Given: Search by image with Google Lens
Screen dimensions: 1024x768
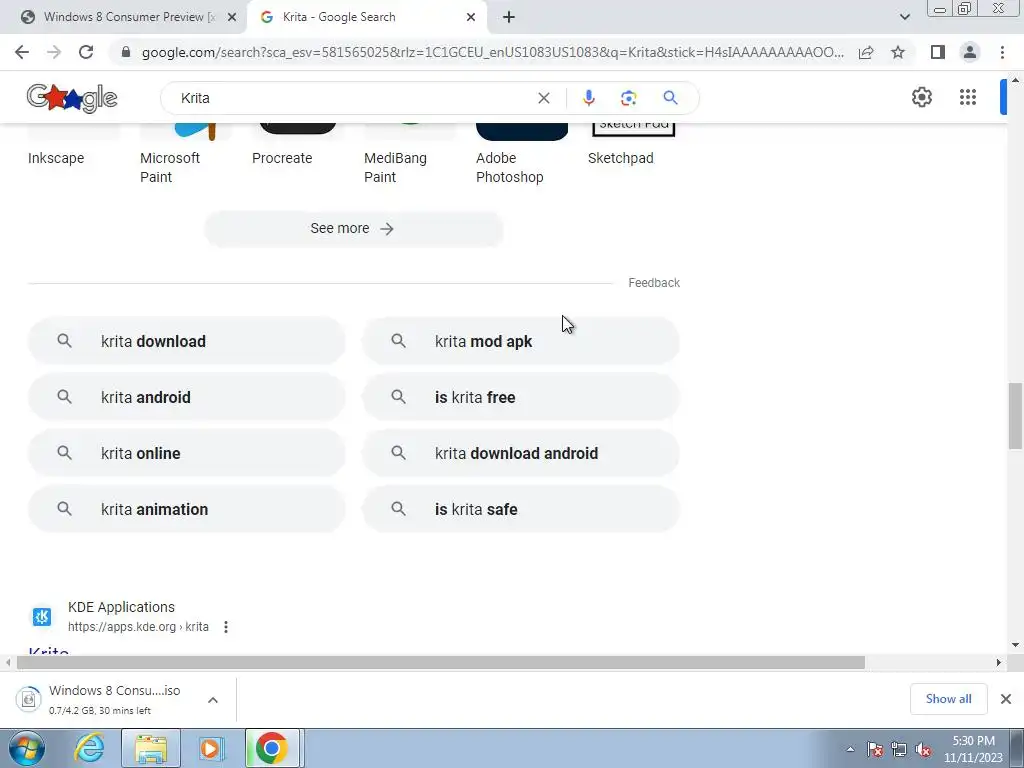Looking at the screenshot, I should 628,98.
